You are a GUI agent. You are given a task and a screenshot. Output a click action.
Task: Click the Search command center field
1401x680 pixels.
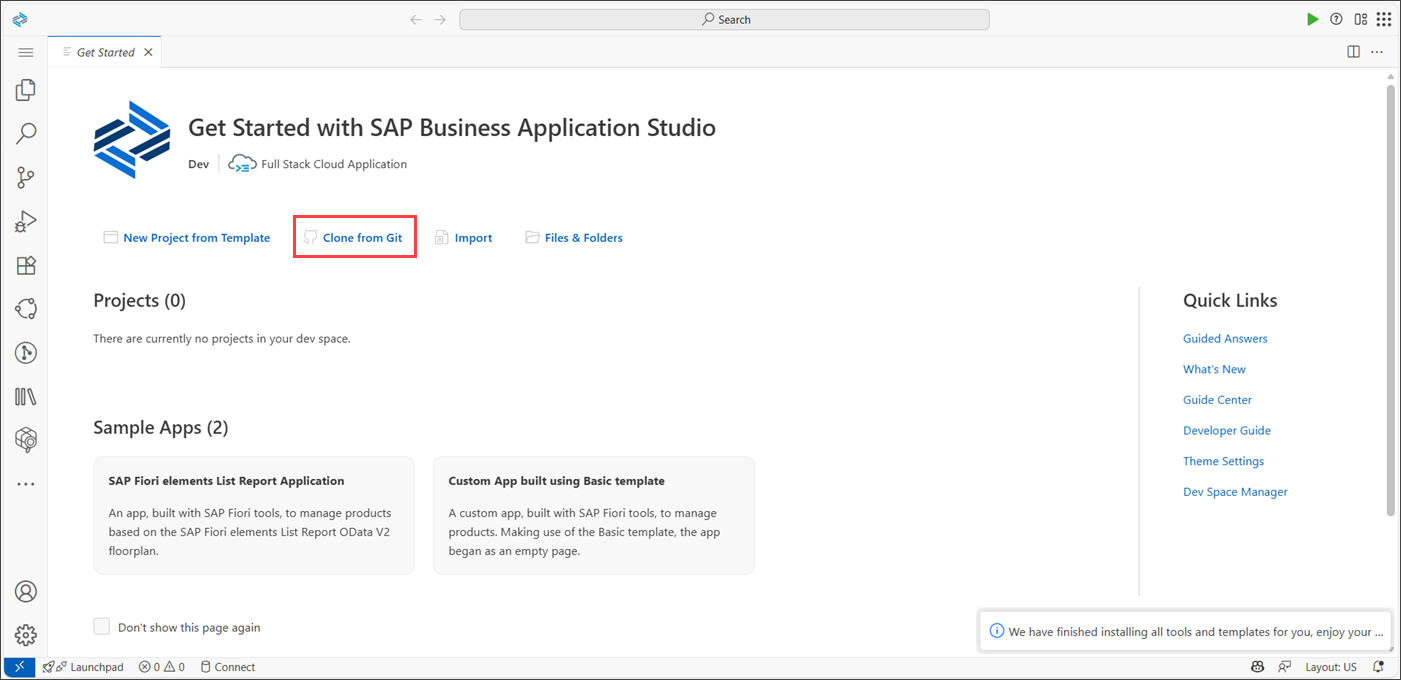point(724,19)
